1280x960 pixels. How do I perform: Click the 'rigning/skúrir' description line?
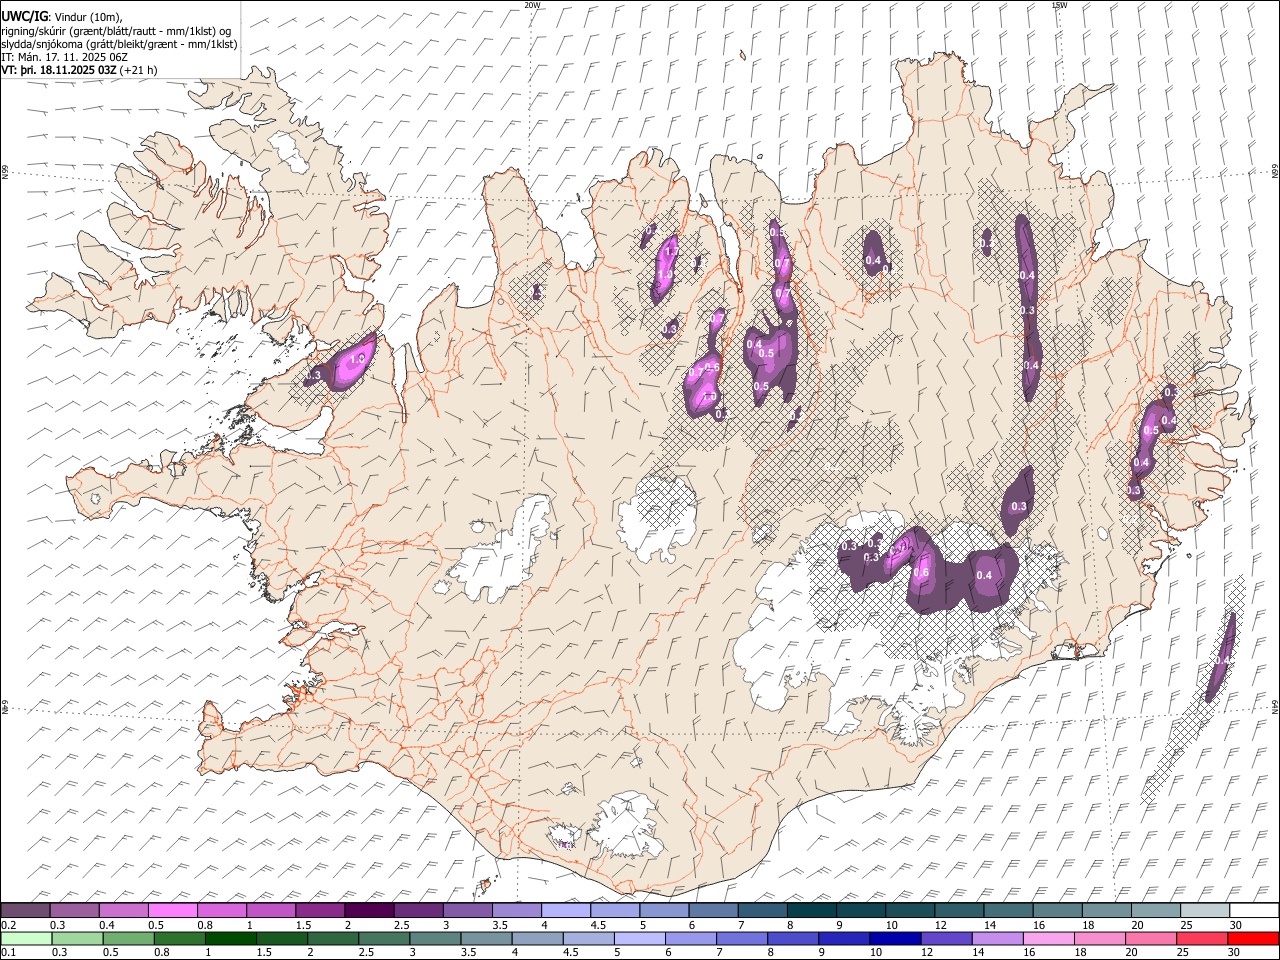(116, 31)
